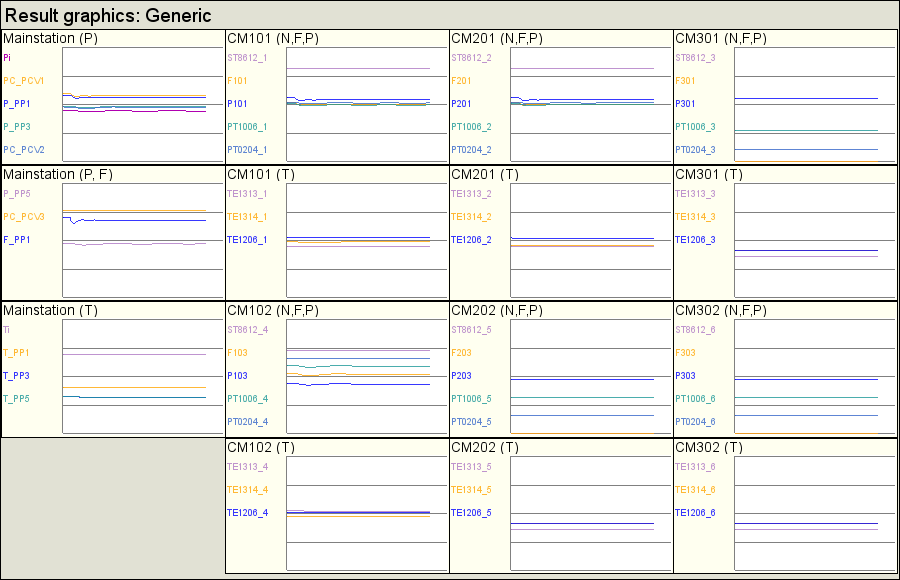Screen dimensions: 900x580
Task: Click the PC_PCV1 legend entry
Action: coord(24,81)
